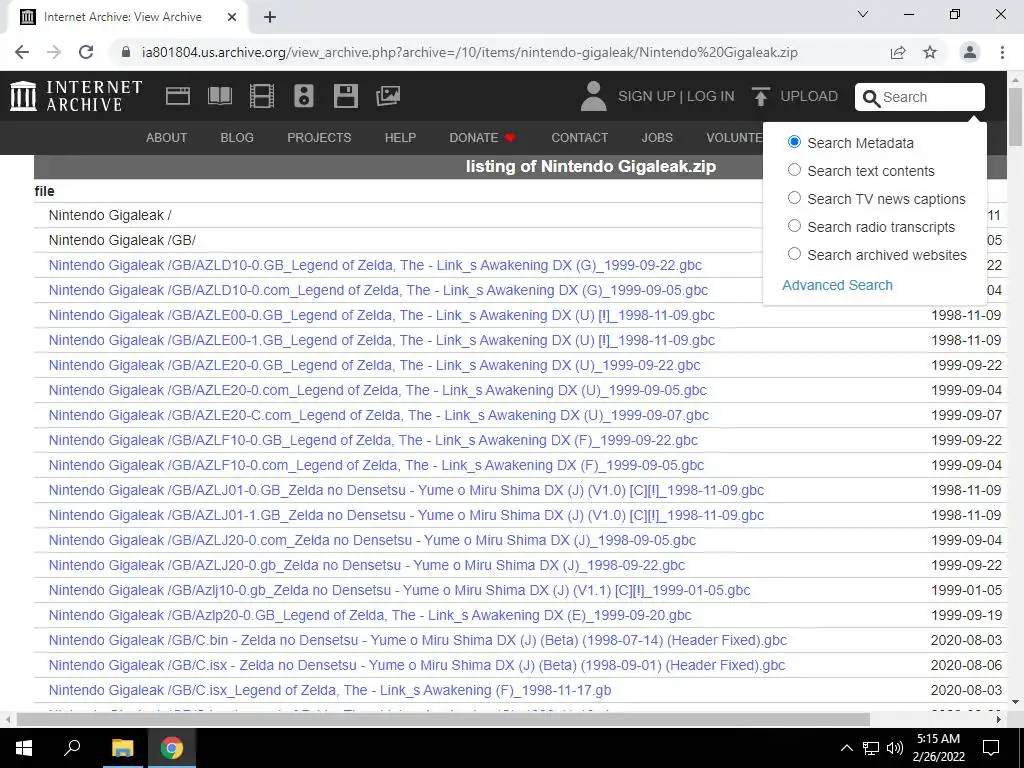Viewport: 1024px width, 768px height.
Task: Open C.isx Link_s Awakening (F) 1998-11-17.gb
Action: [x=330, y=690]
